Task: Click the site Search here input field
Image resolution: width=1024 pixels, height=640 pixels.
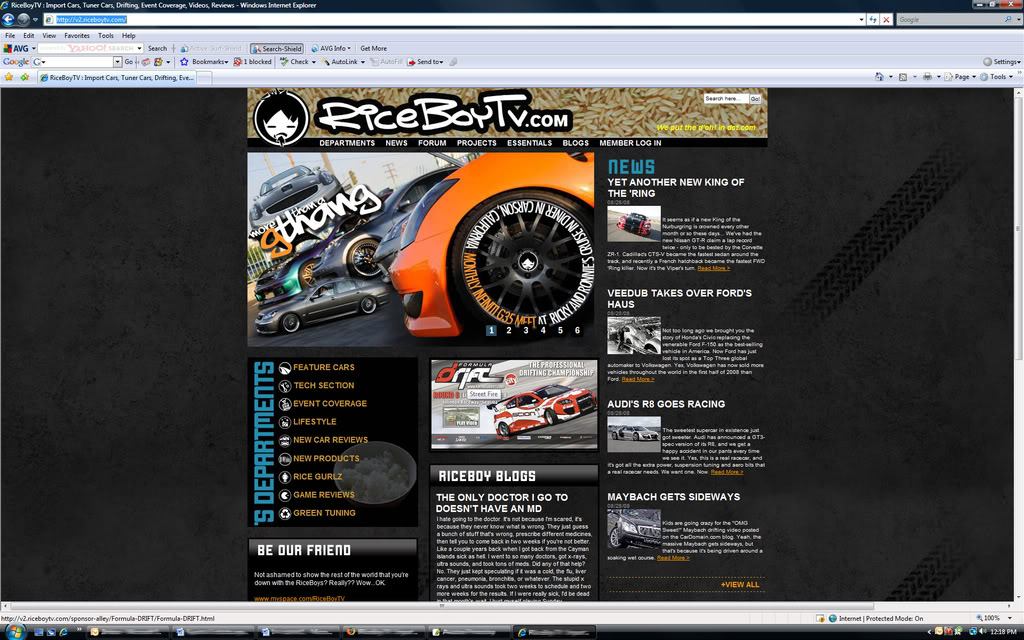Action: 726,99
